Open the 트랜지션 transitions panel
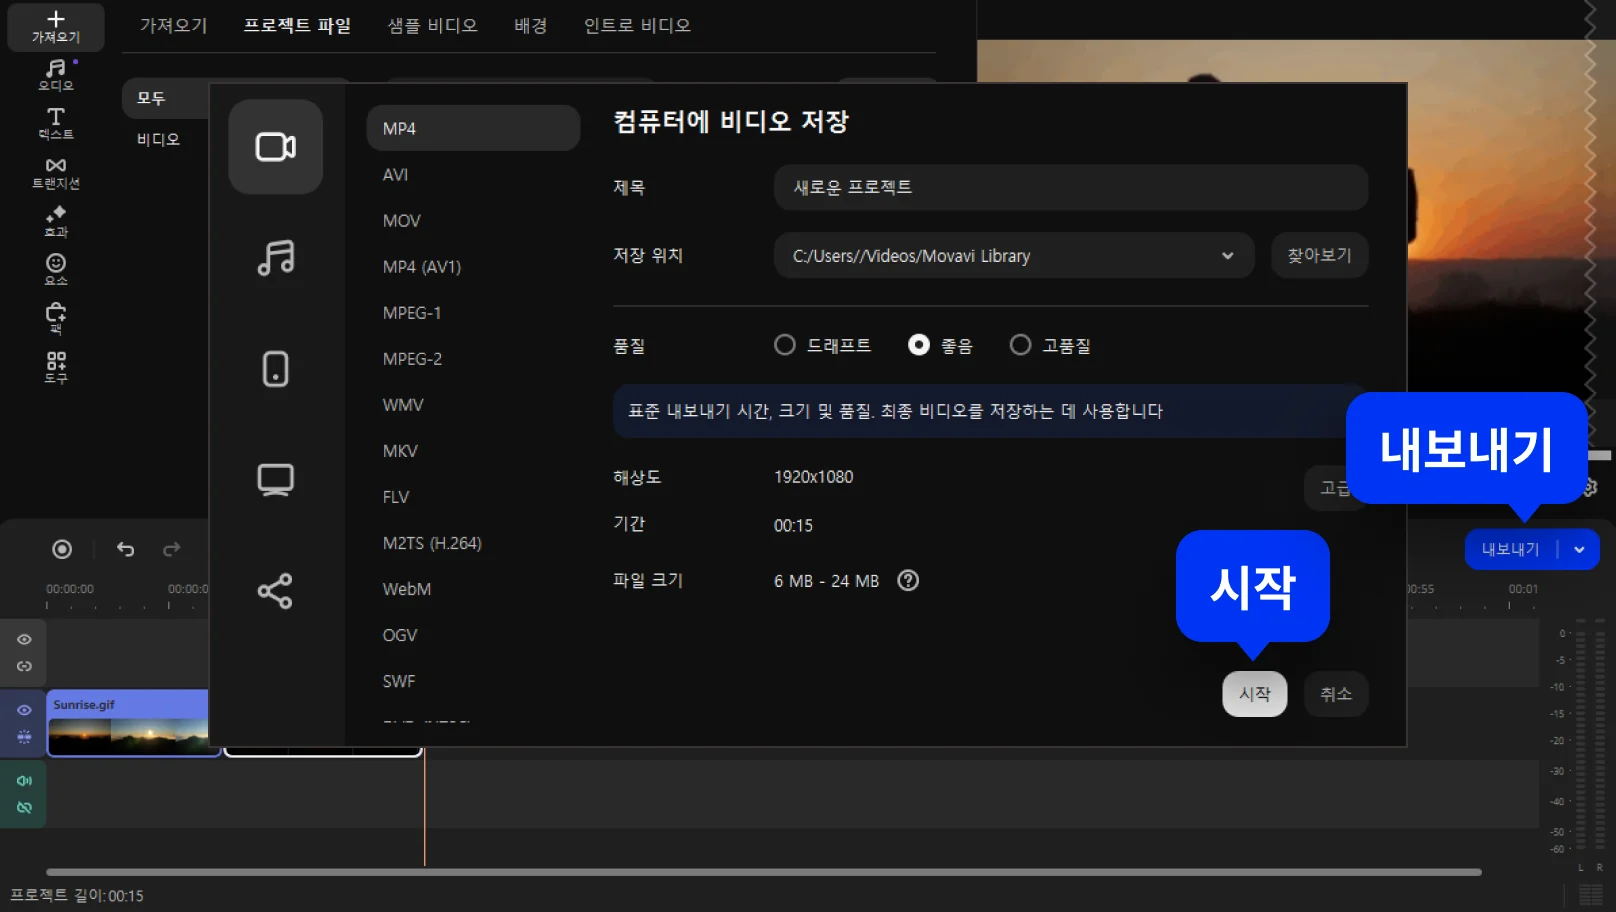Image resolution: width=1616 pixels, height=912 pixels. (x=56, y=172)
